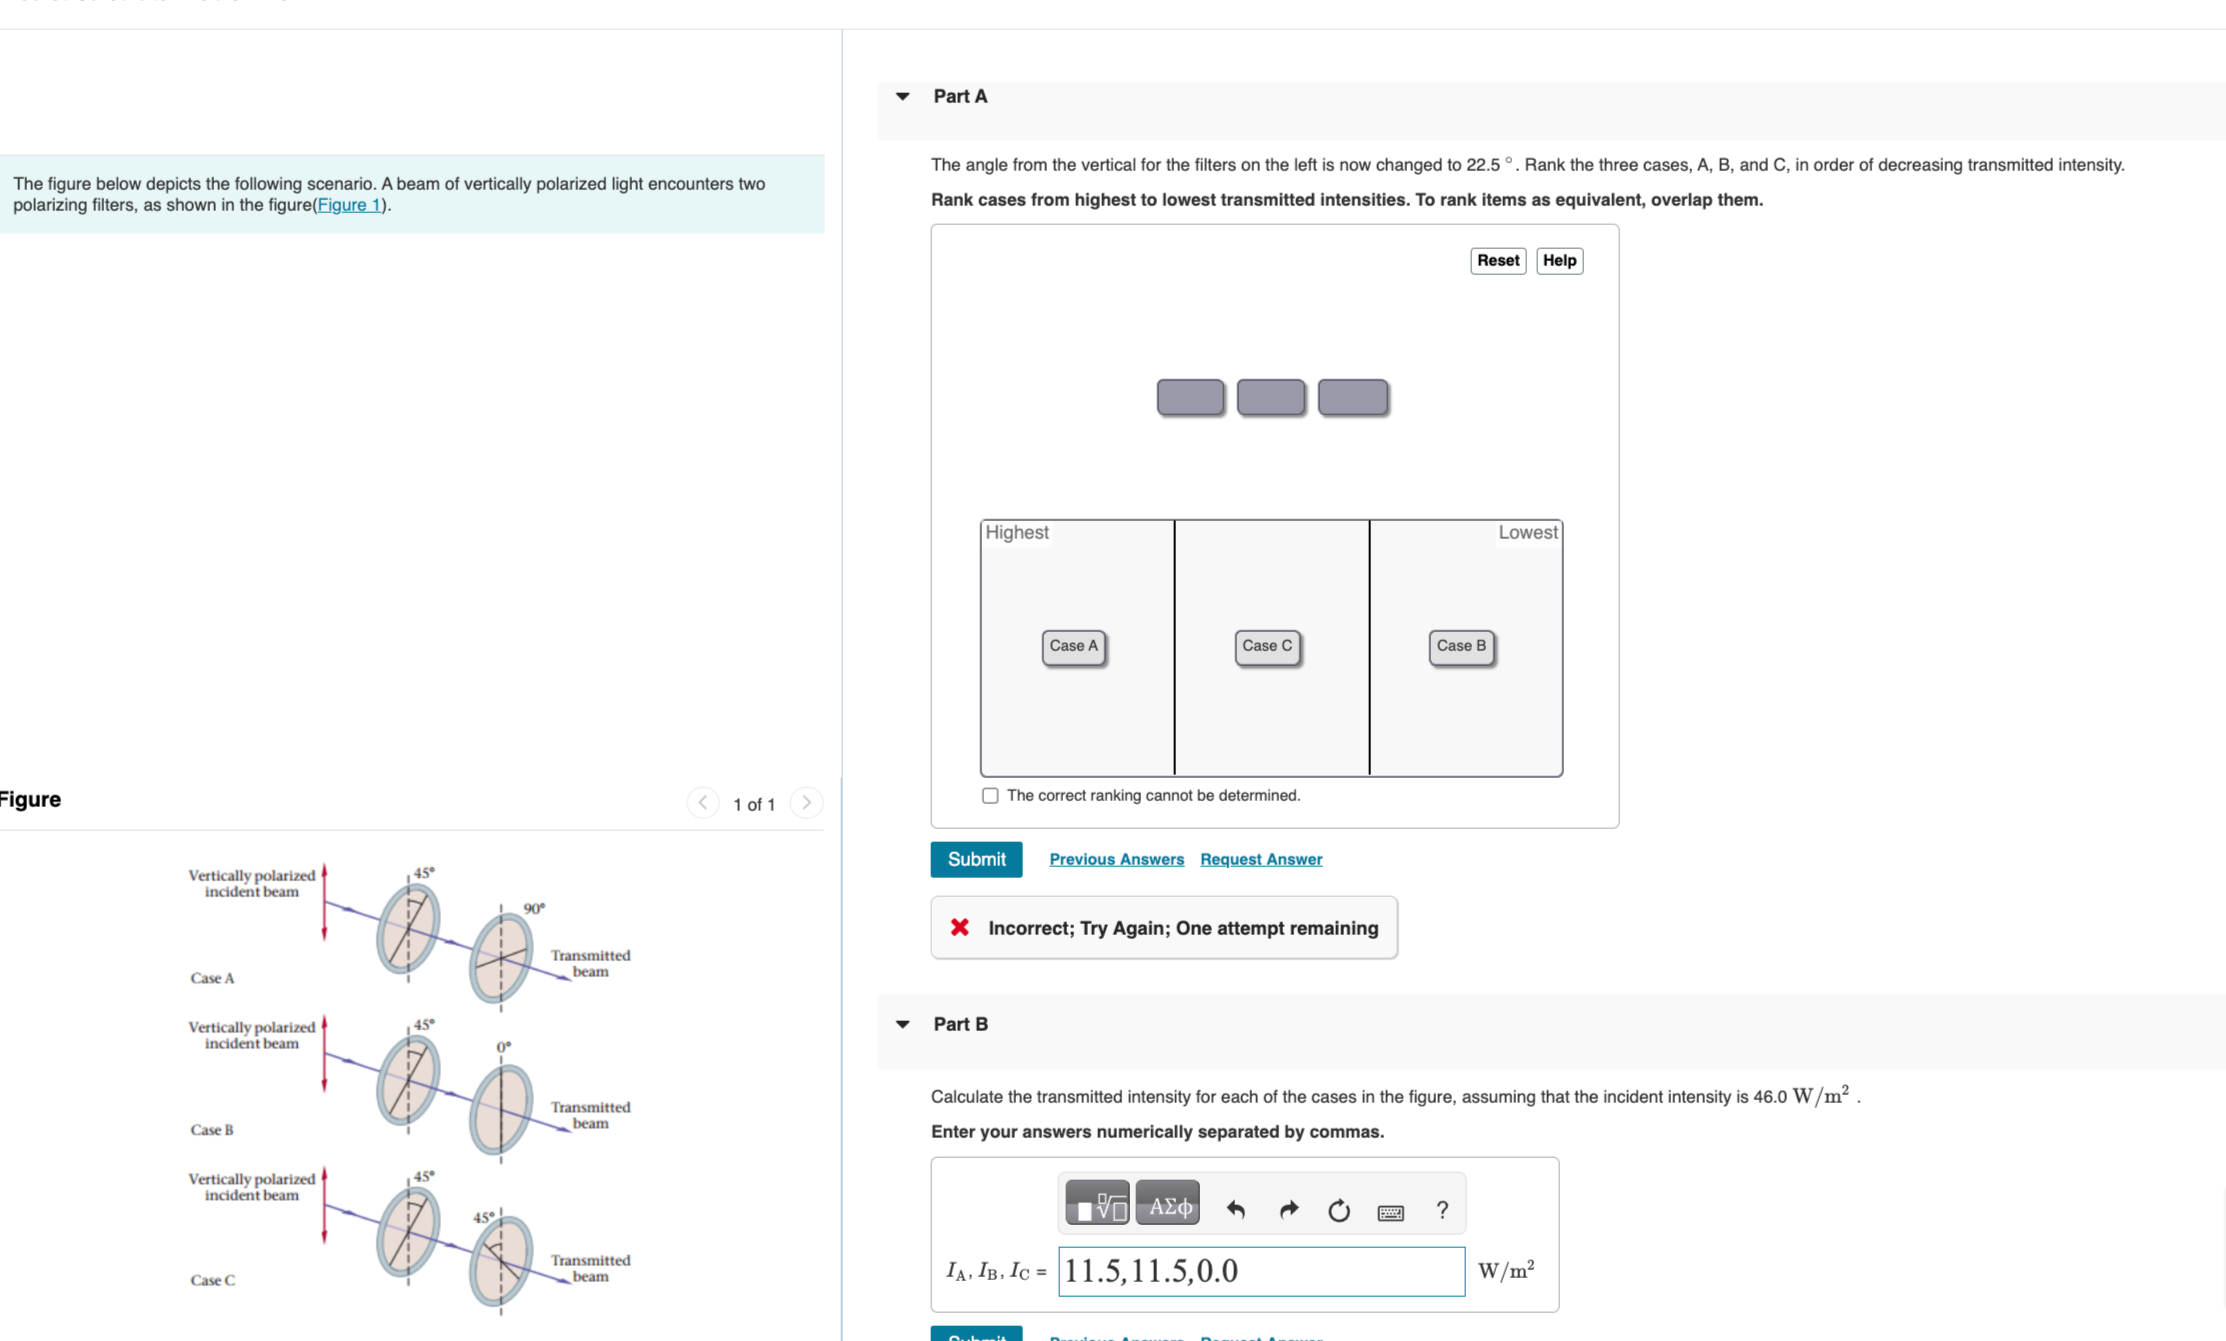The image size is (2226, 1341).
Task: Collapse the Part B section
Action: (x=901, y=1023)
